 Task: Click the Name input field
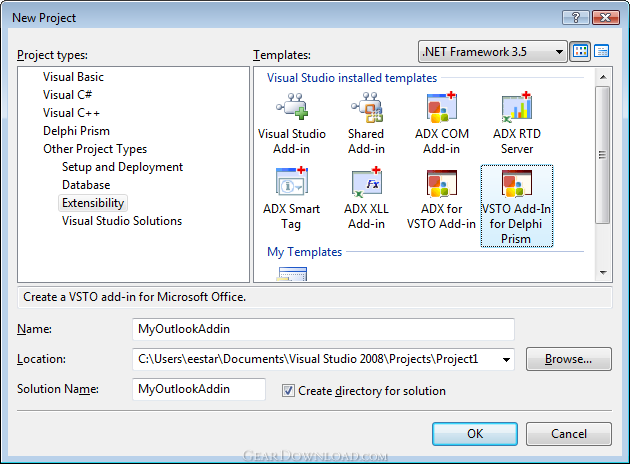[323, 329]
